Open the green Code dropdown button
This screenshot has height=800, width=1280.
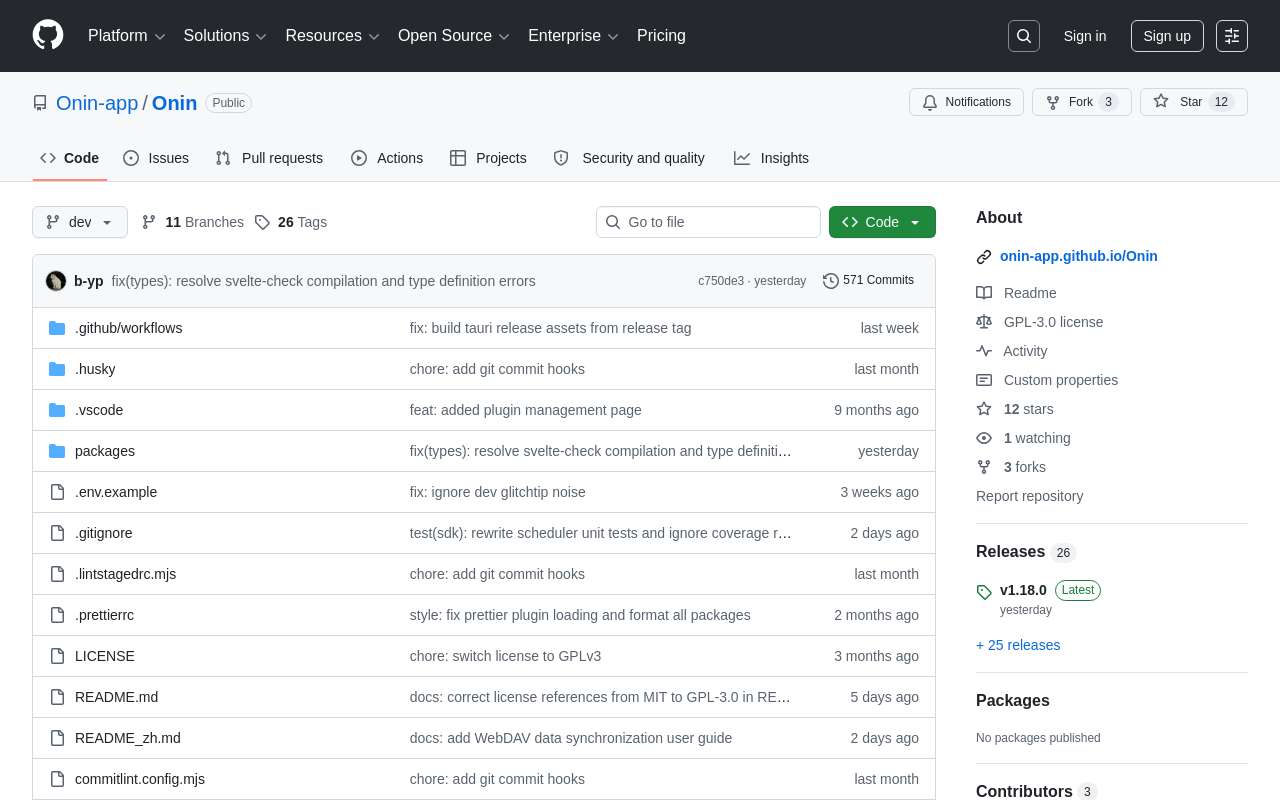[882, 222]
